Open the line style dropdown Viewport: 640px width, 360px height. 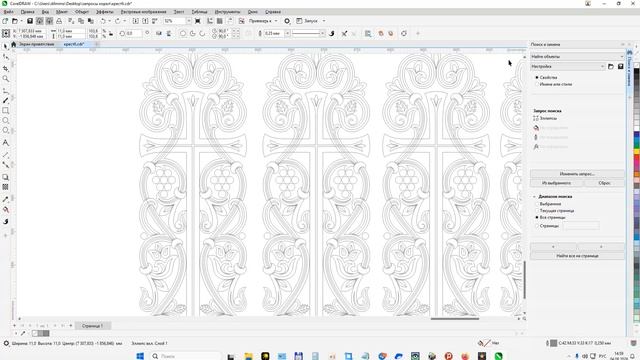[322, 33]
